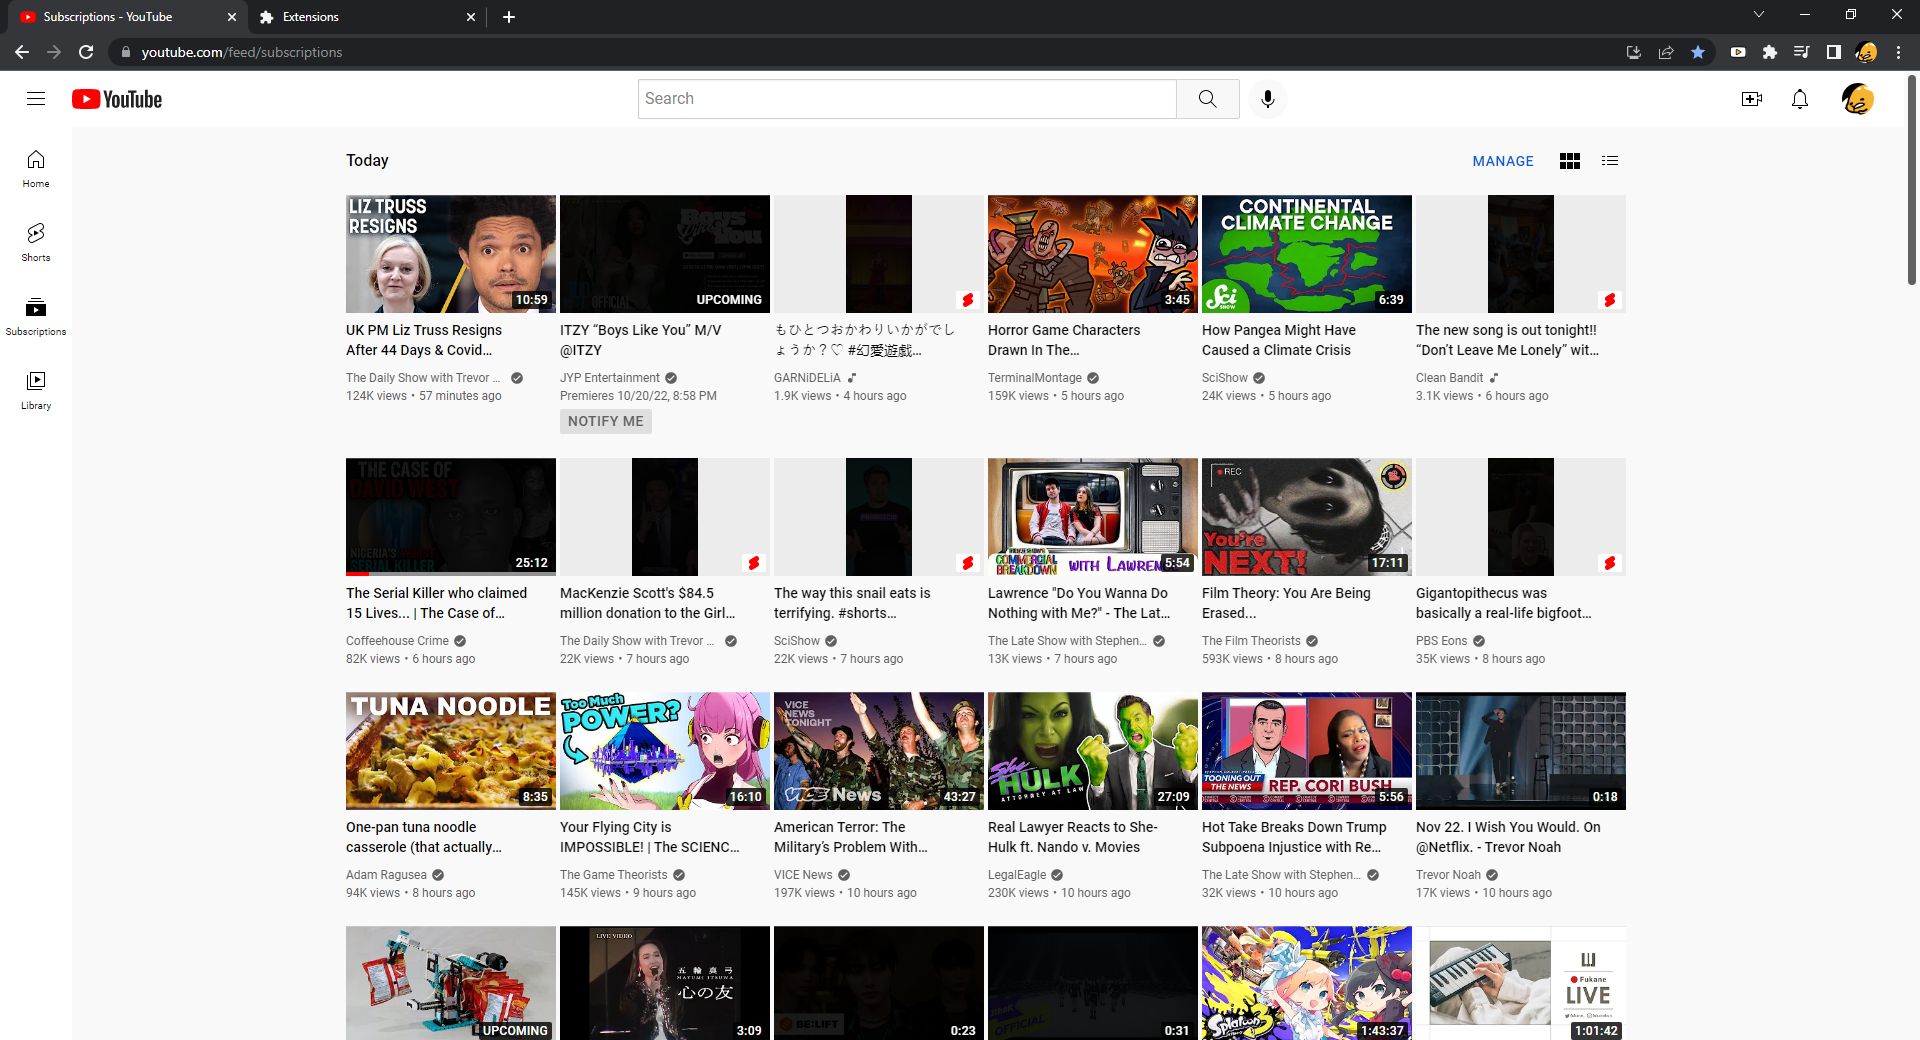Open 'The Serial Killer who claimed' title
The image size is (1920, 1040).
point(436,603)
